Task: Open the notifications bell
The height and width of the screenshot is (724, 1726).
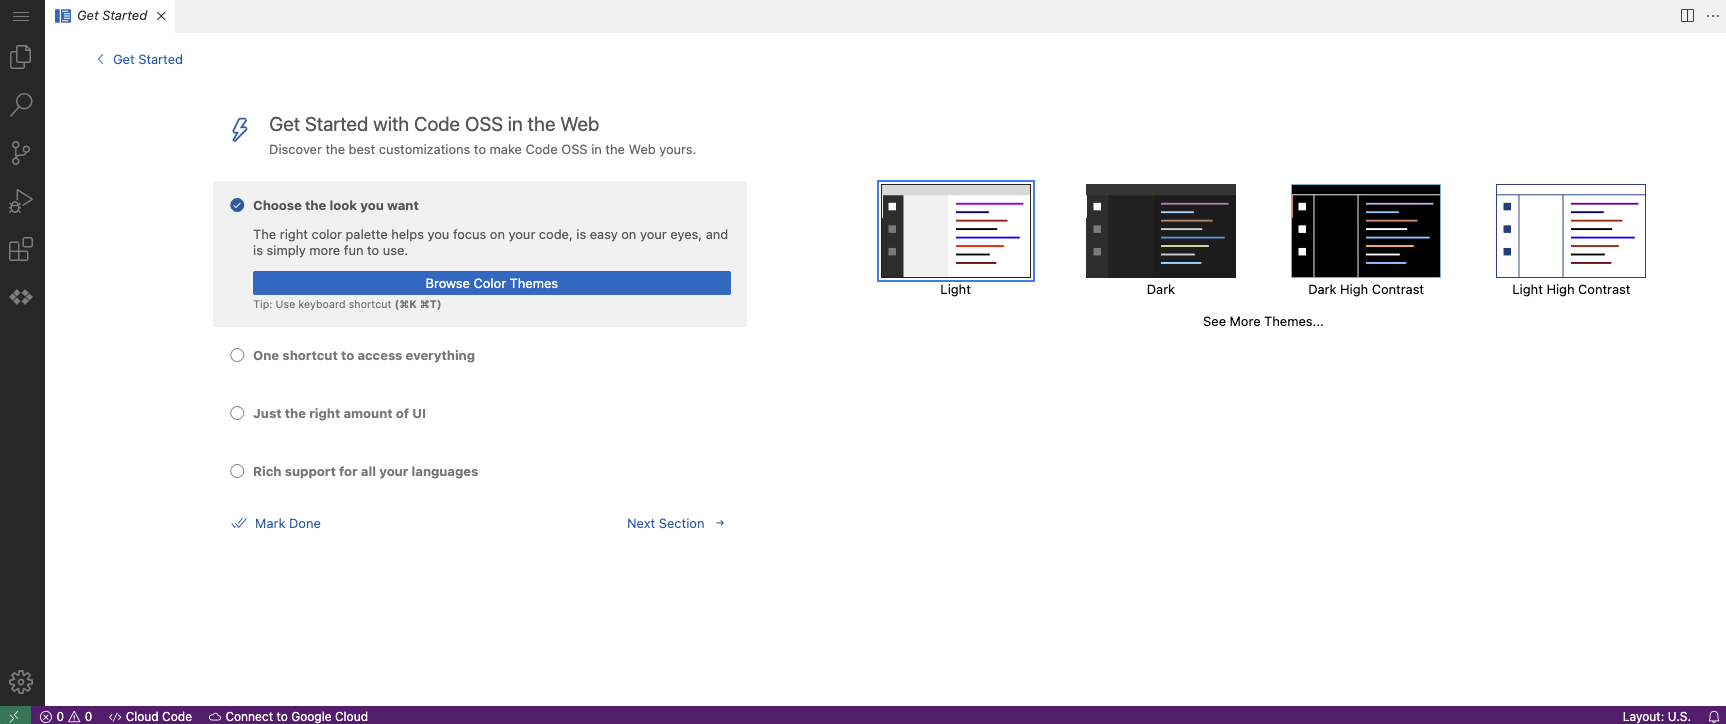Action: (x=1713, y=716)
